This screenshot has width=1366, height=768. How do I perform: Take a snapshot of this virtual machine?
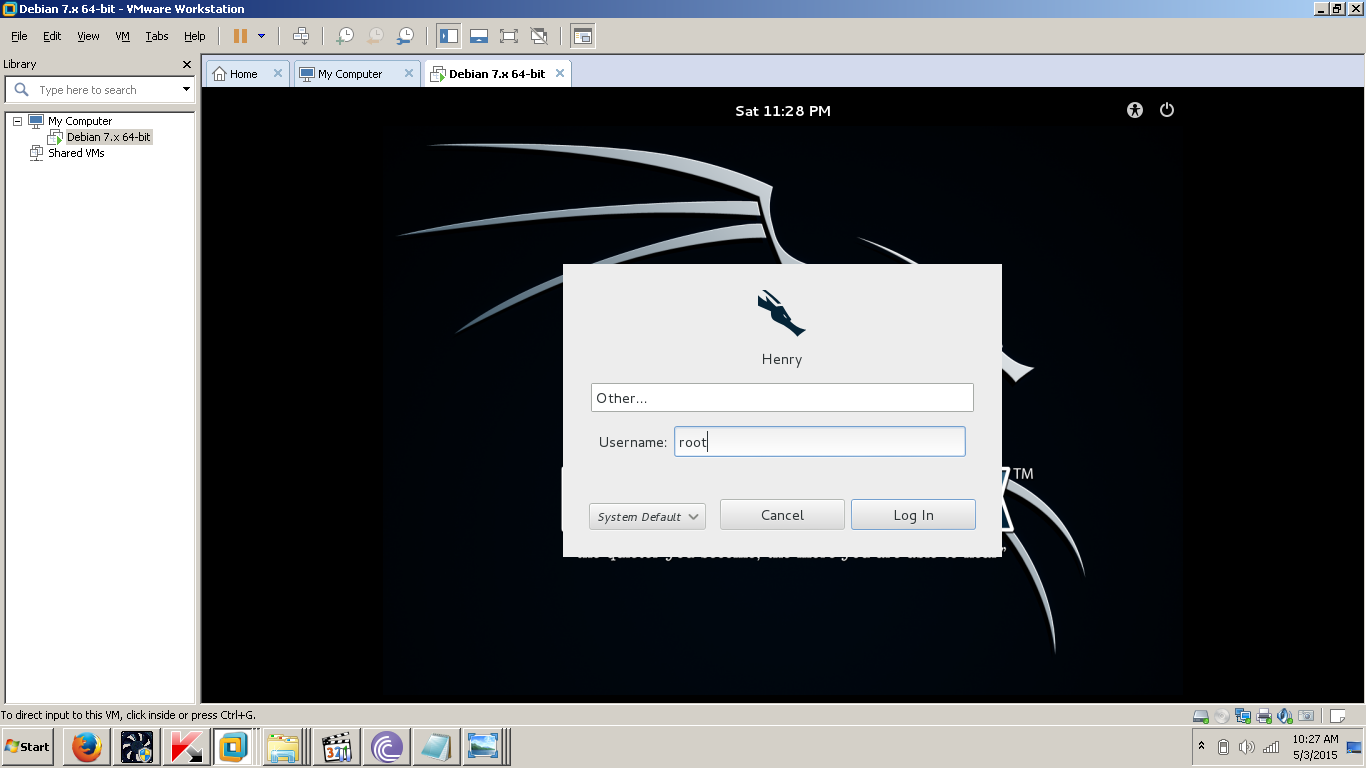click(x=345, y=36)
